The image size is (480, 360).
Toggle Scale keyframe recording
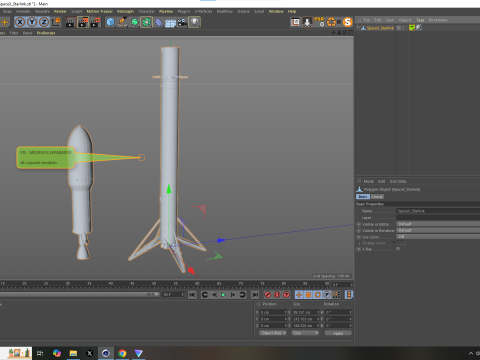pyautogui.click(x=308, y=295)
